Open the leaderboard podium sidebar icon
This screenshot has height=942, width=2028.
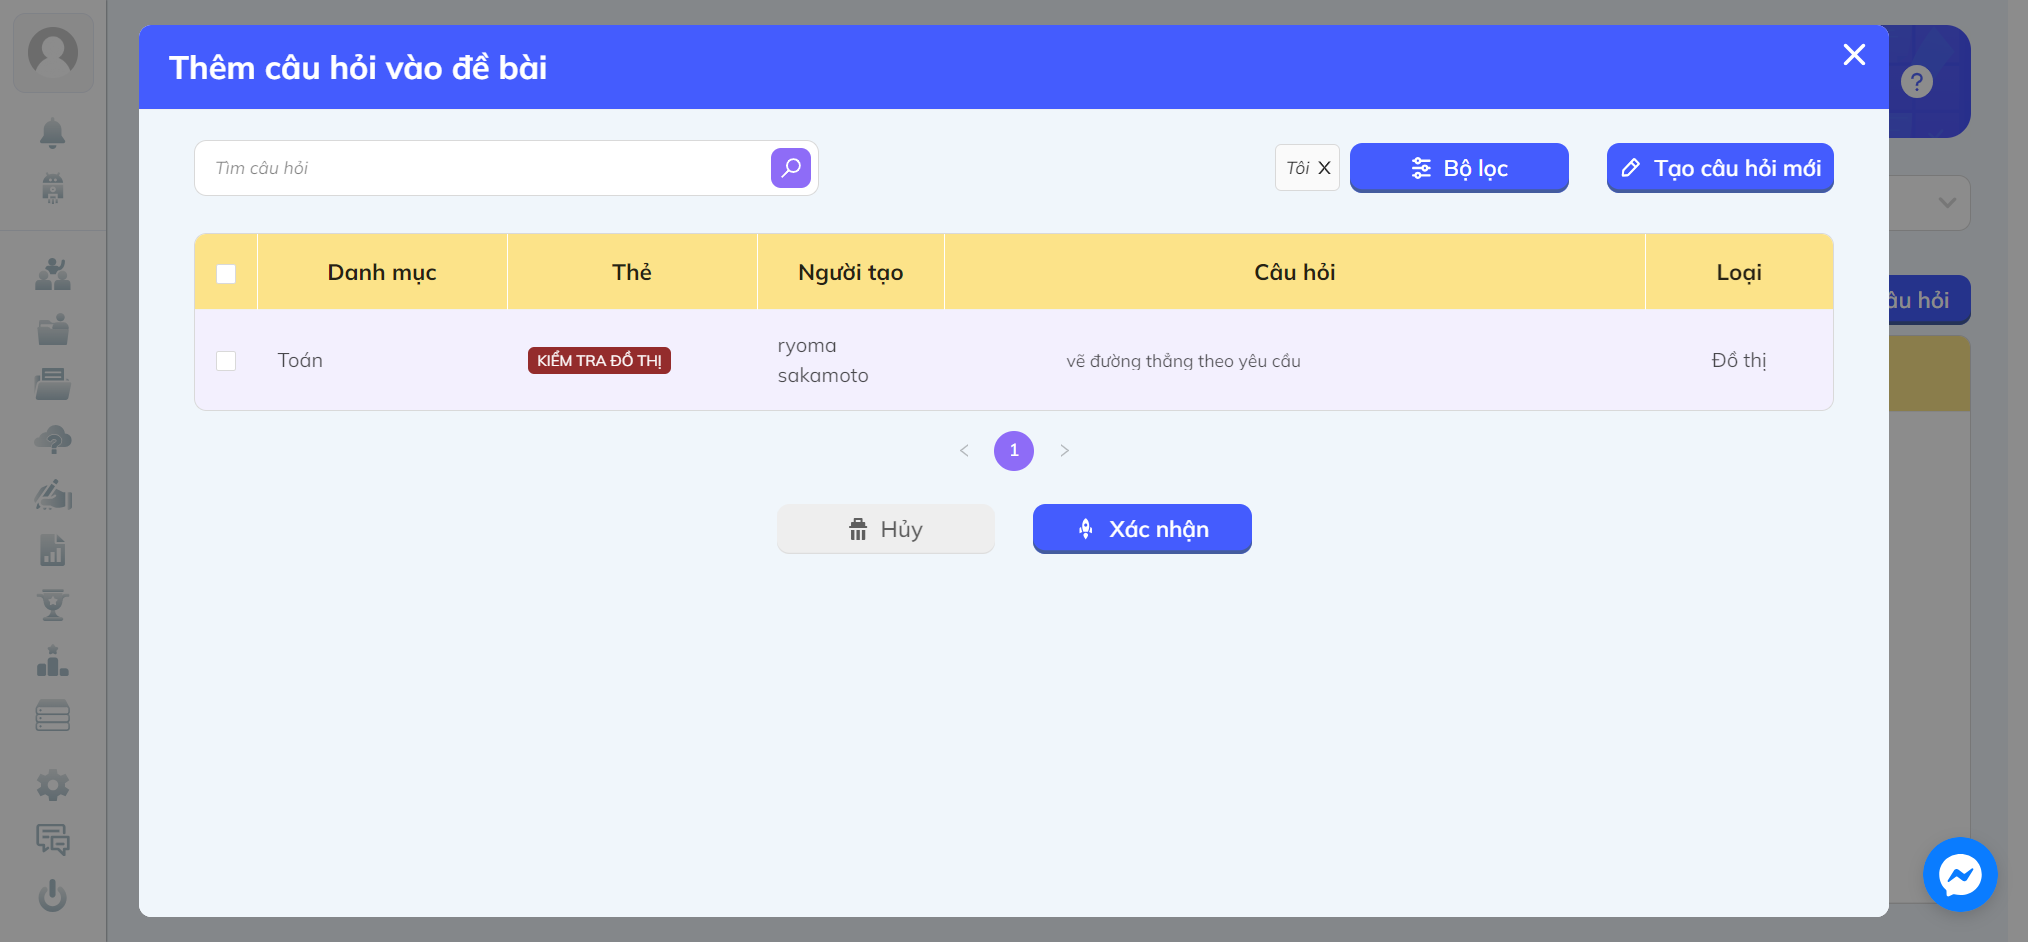tap(53, 661)
